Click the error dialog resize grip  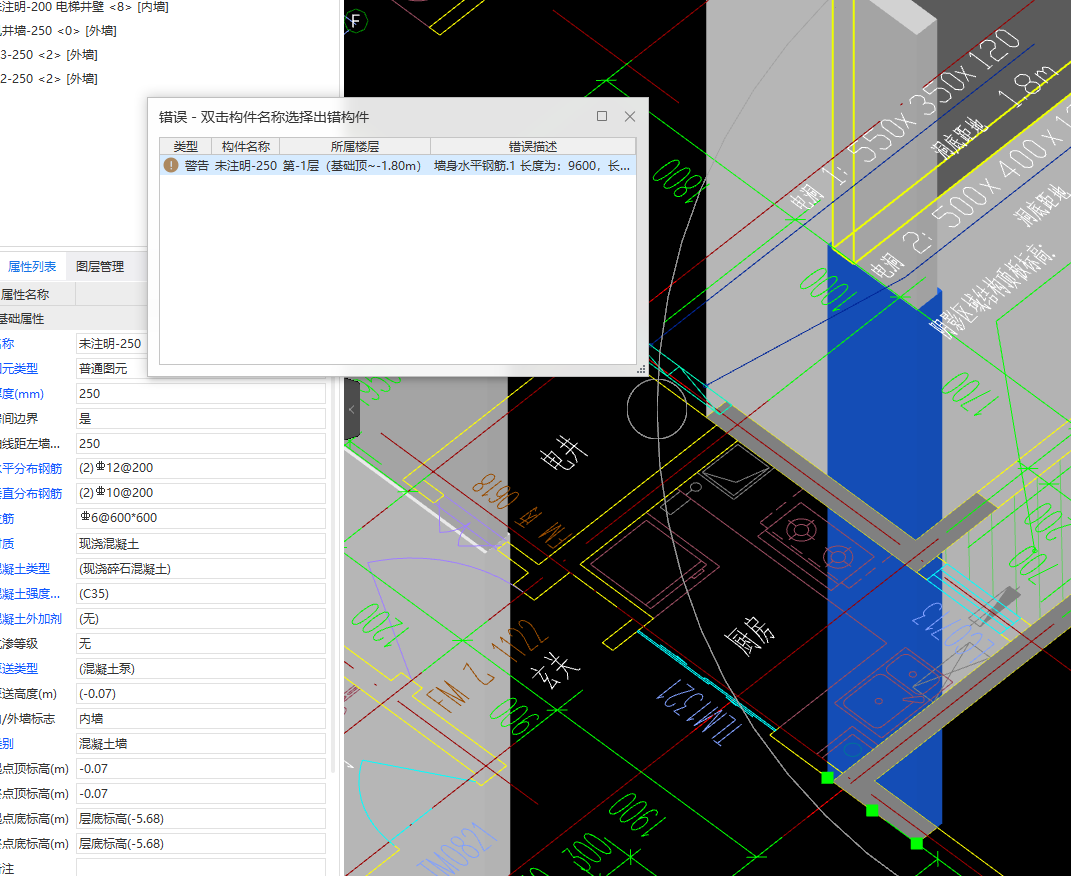coord(640,370)
